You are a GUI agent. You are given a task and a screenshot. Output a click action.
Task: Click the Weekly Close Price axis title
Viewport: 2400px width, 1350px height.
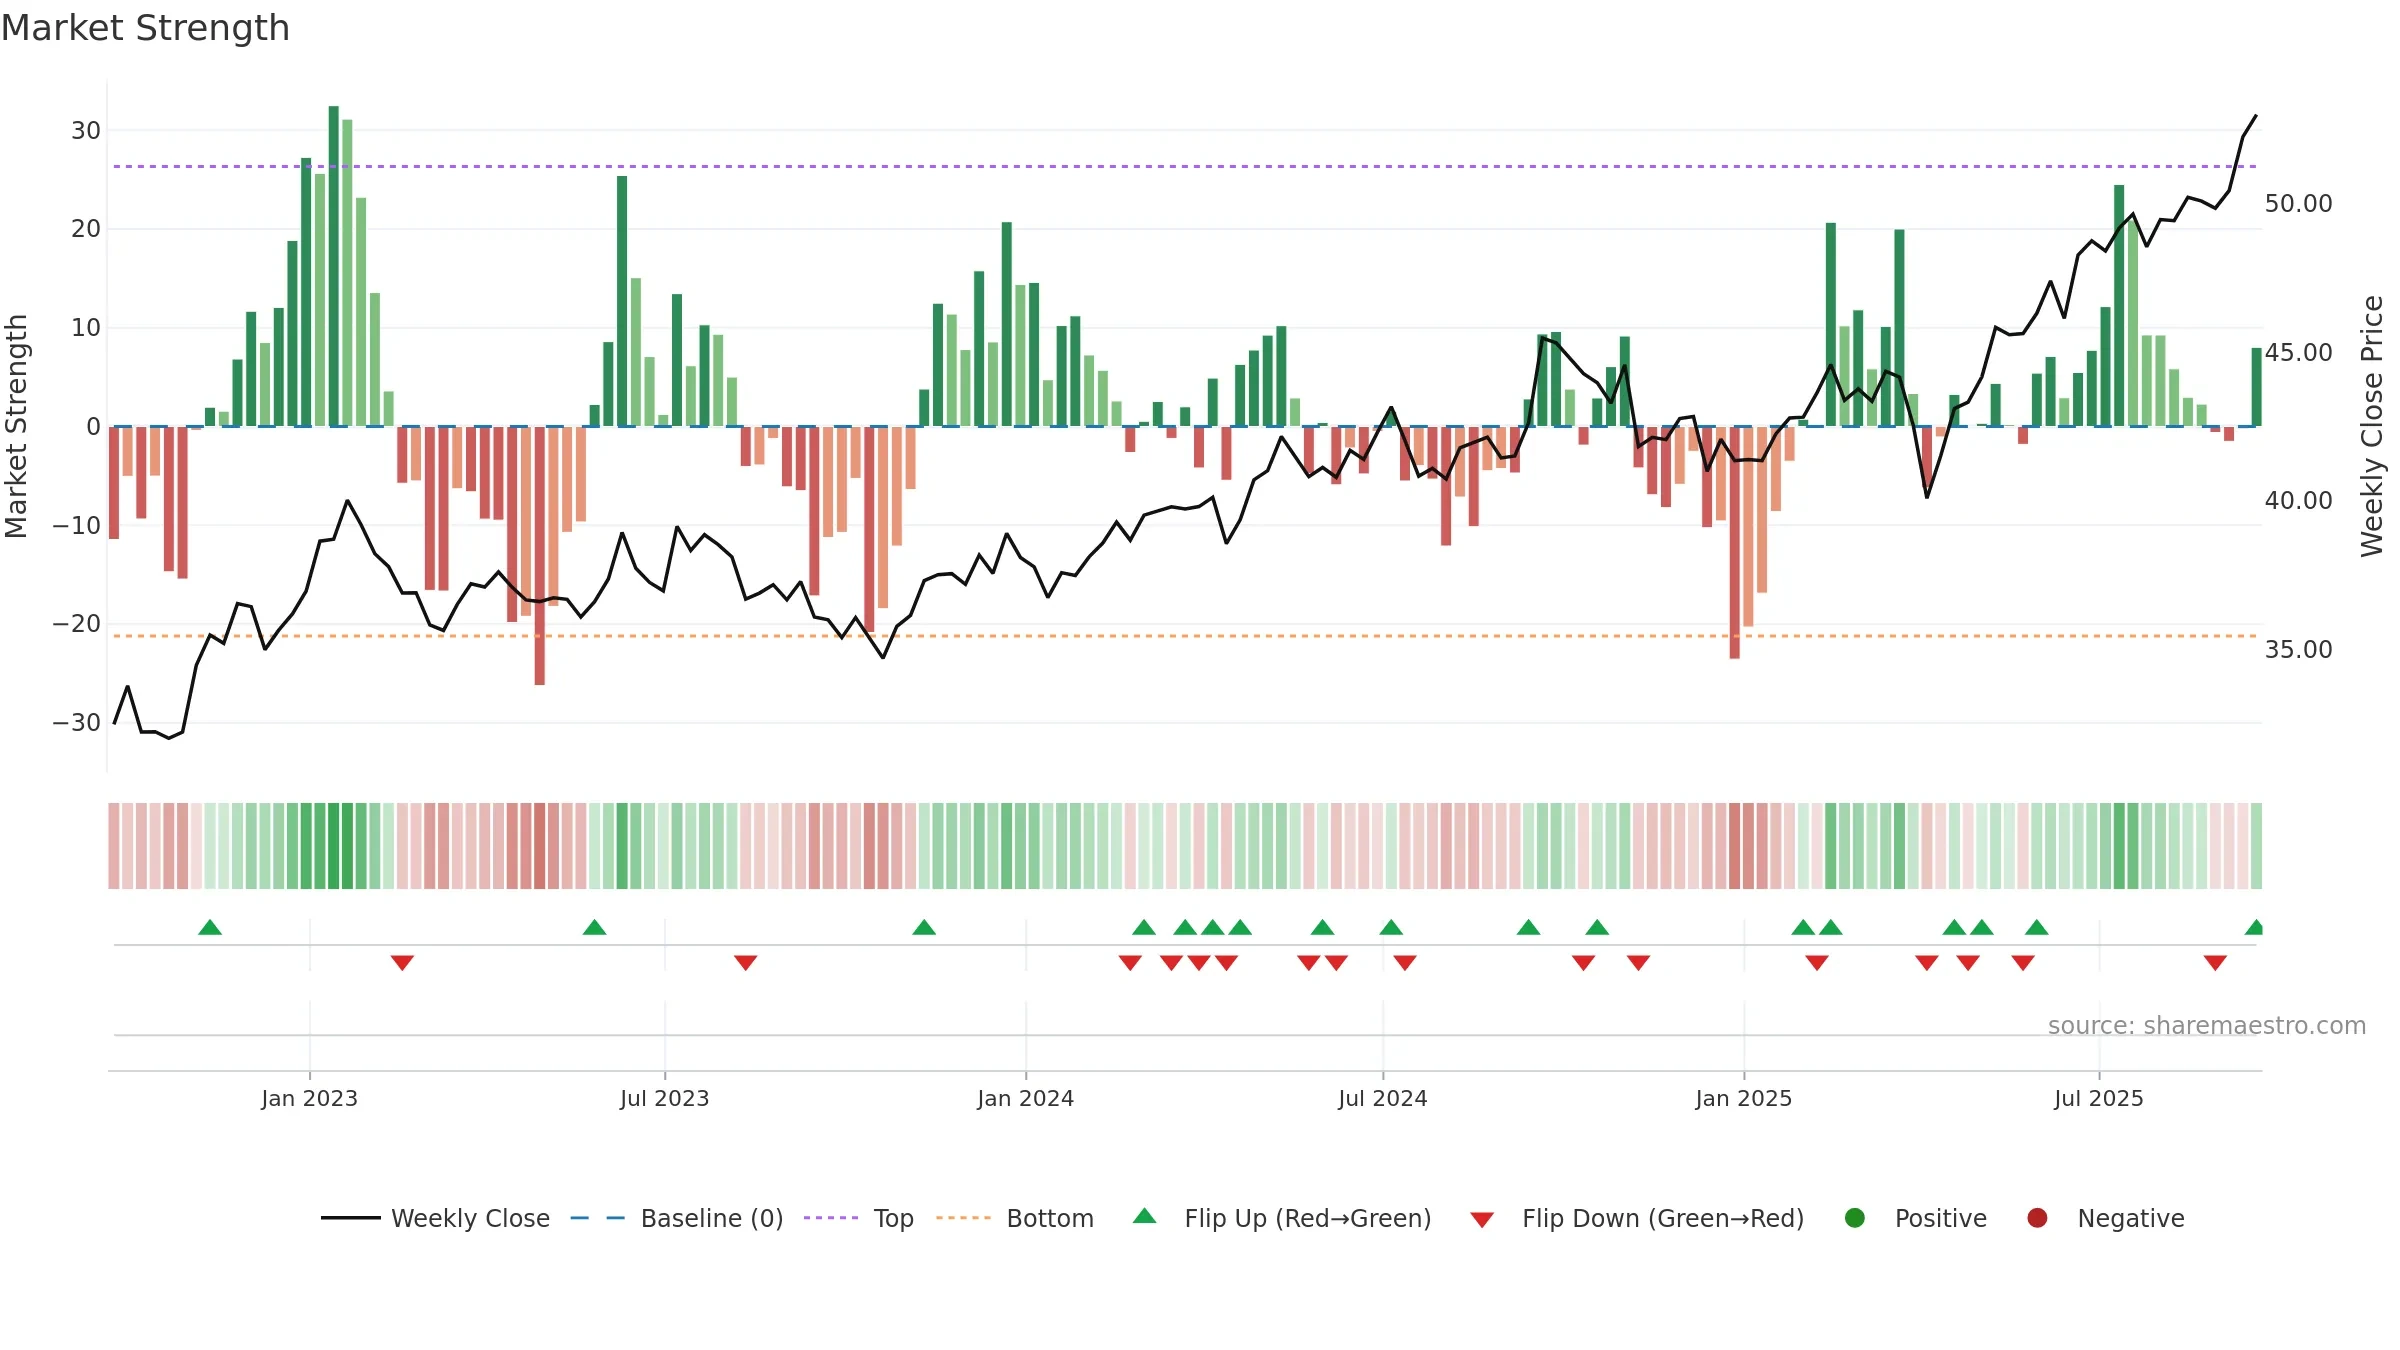tap(2372, 426)
